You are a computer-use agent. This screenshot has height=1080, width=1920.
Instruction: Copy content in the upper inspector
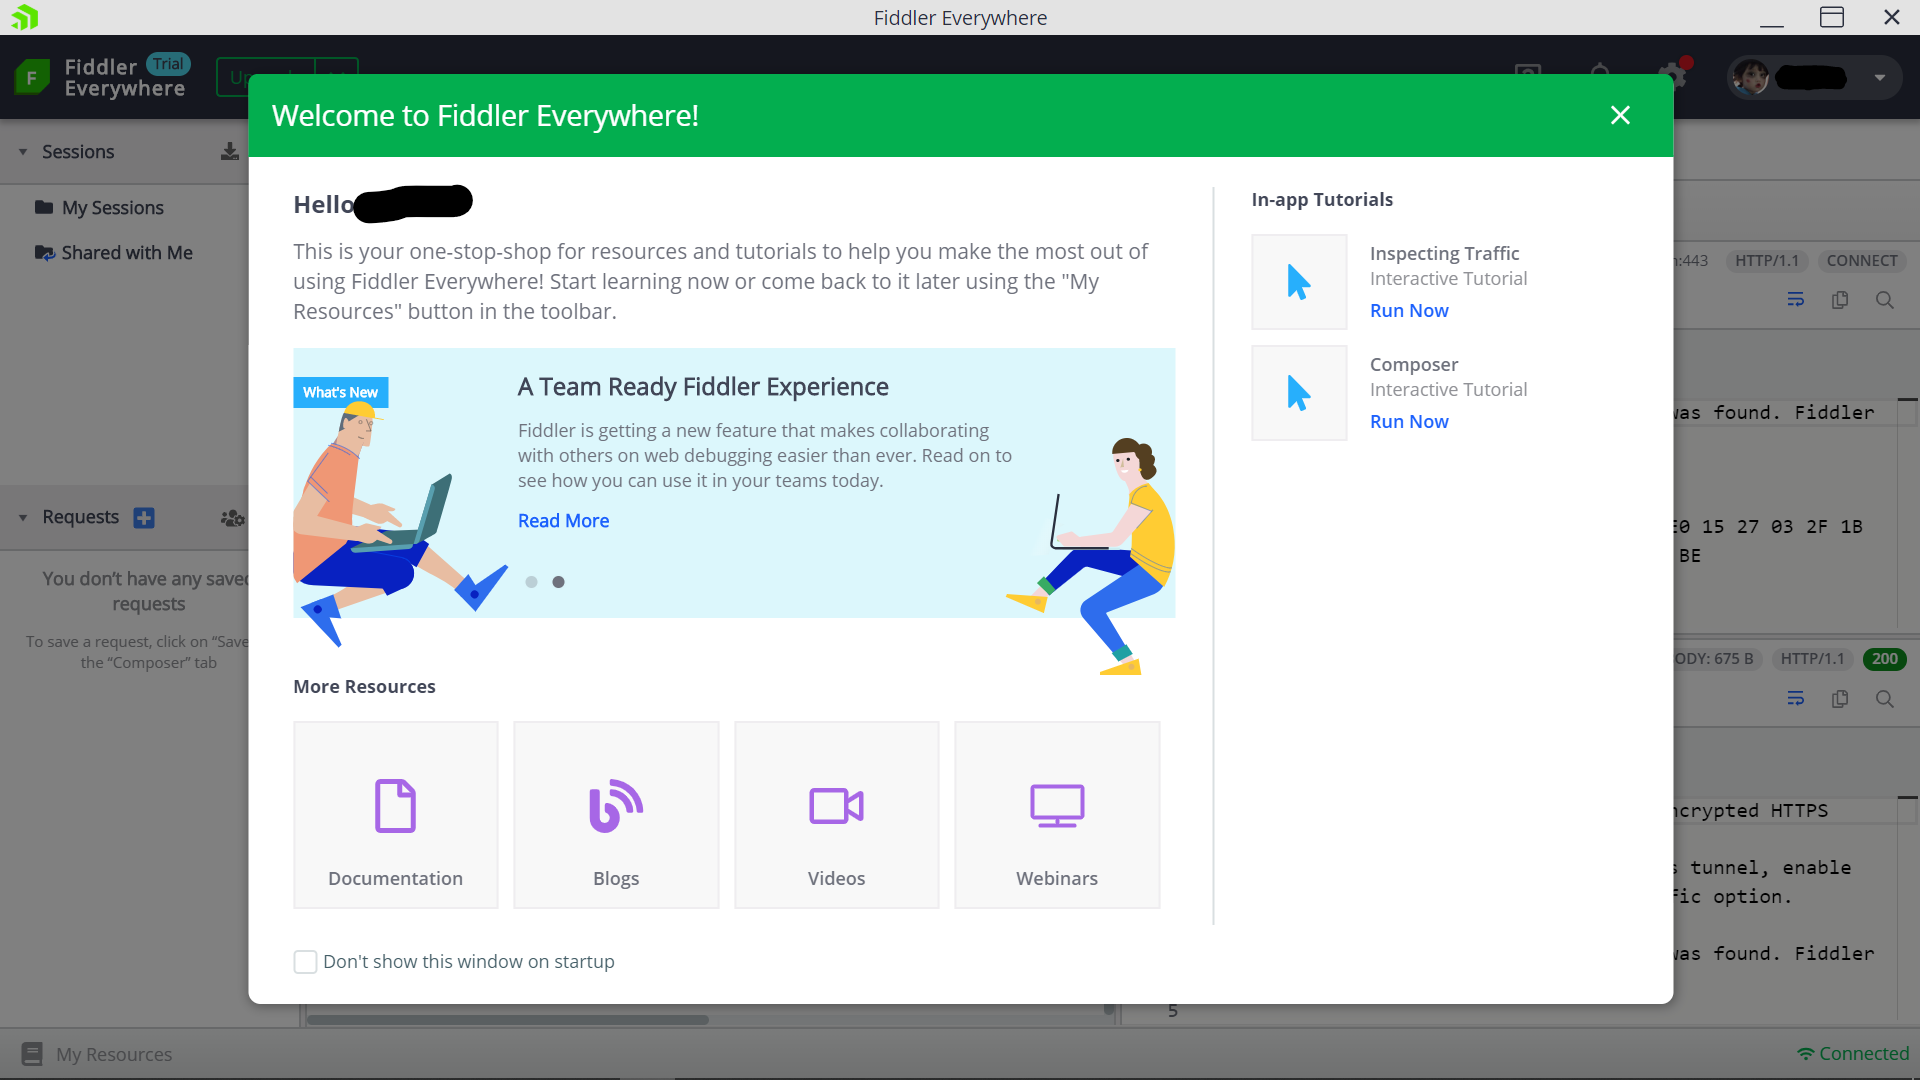(x=1840, y=300)
